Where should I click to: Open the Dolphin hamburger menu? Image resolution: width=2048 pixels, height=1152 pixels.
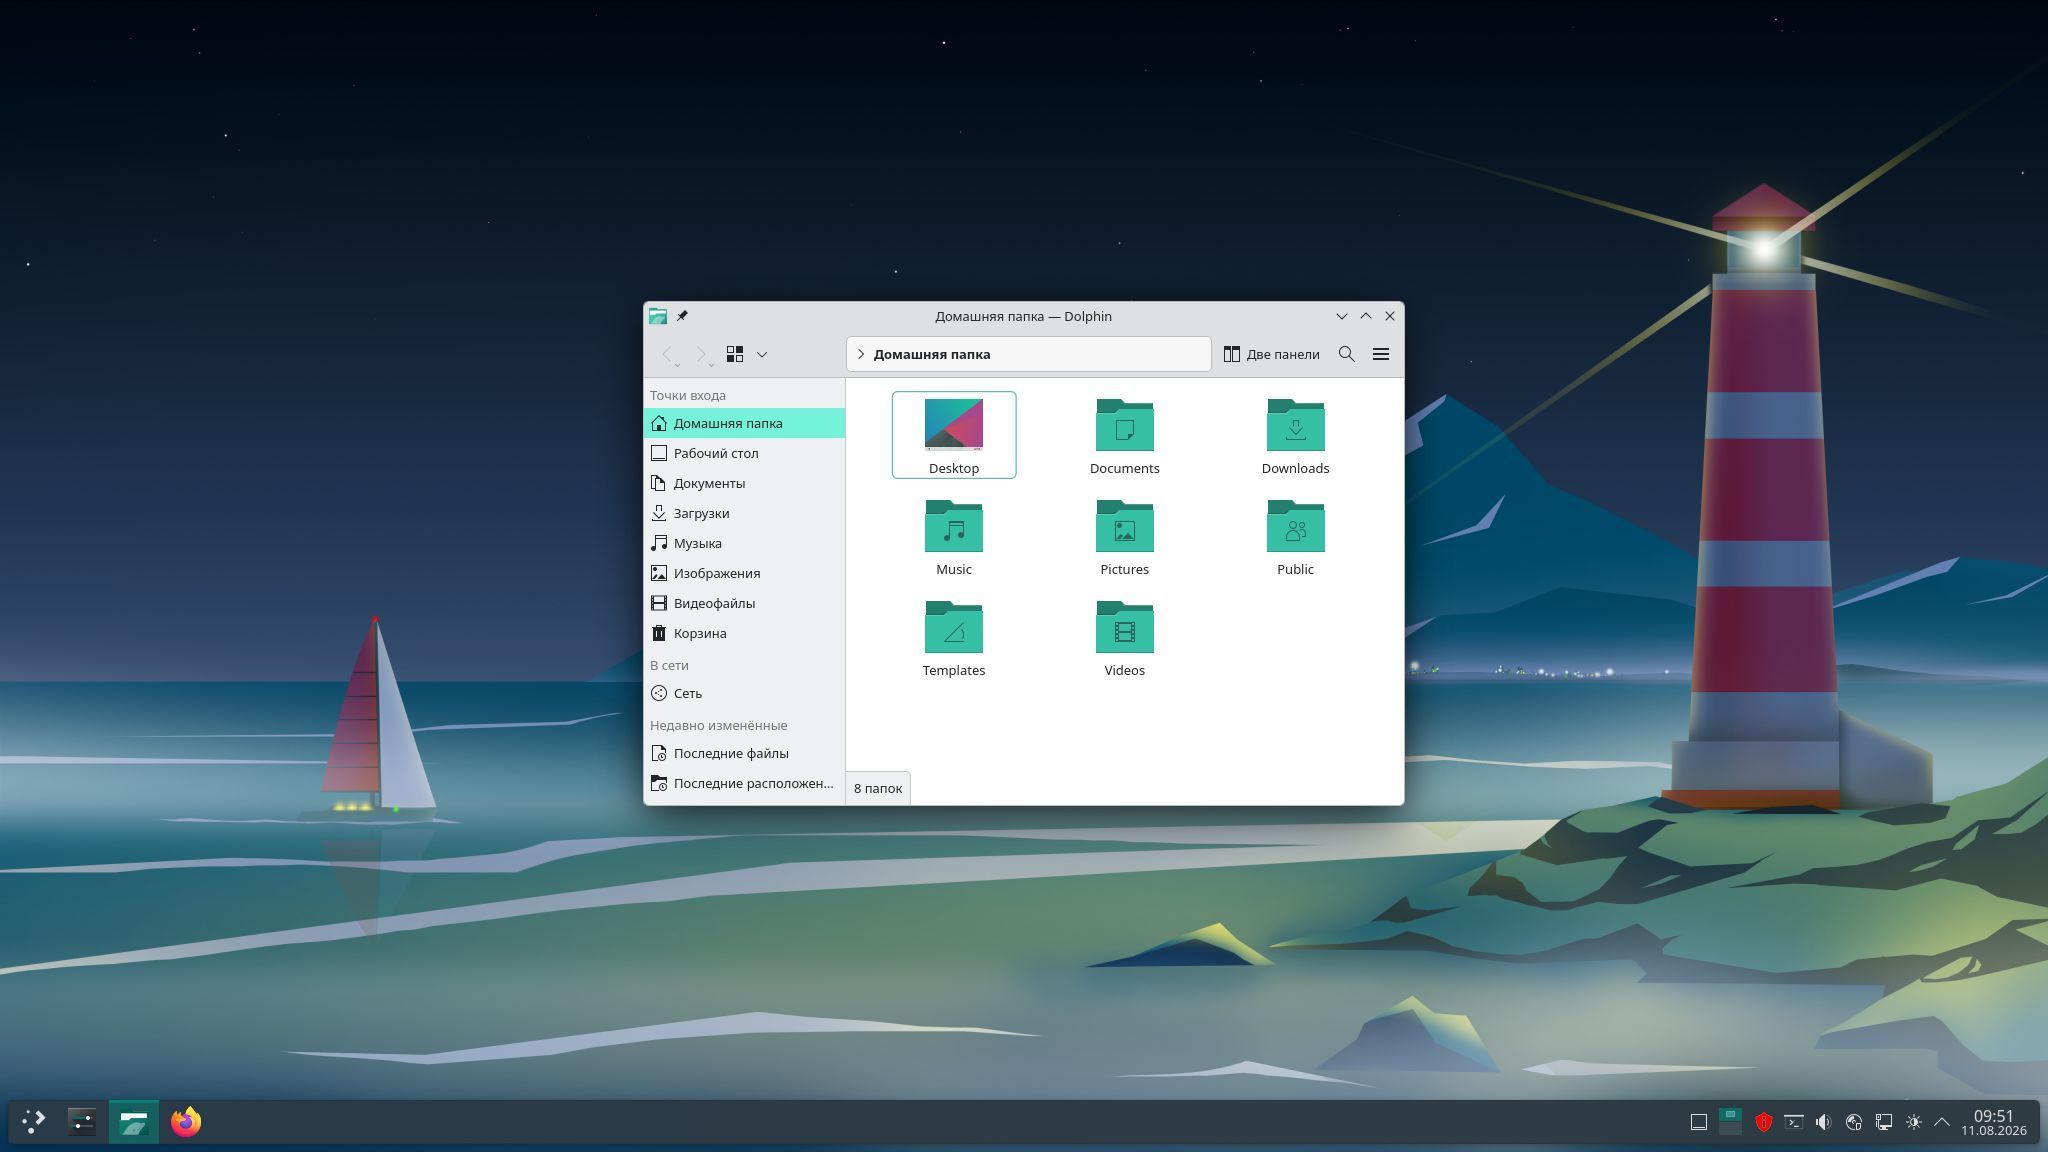(1381, 354)
